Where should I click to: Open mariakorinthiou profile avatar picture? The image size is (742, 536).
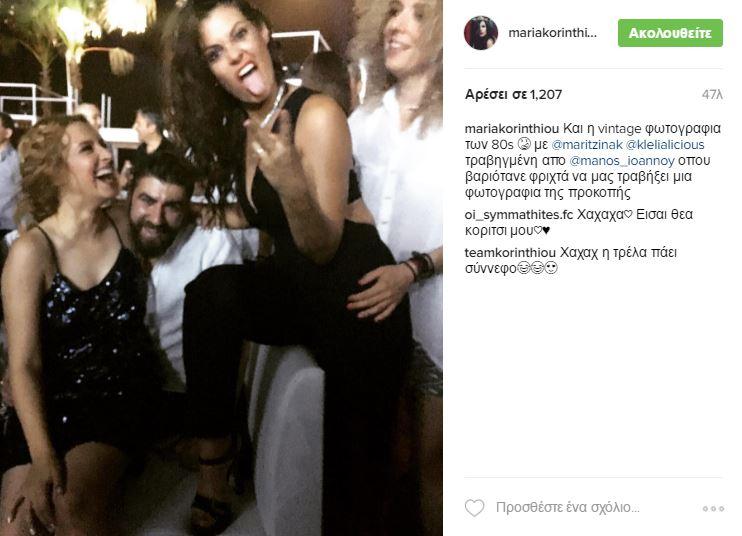pyautogui.click(x=481, y=33)
